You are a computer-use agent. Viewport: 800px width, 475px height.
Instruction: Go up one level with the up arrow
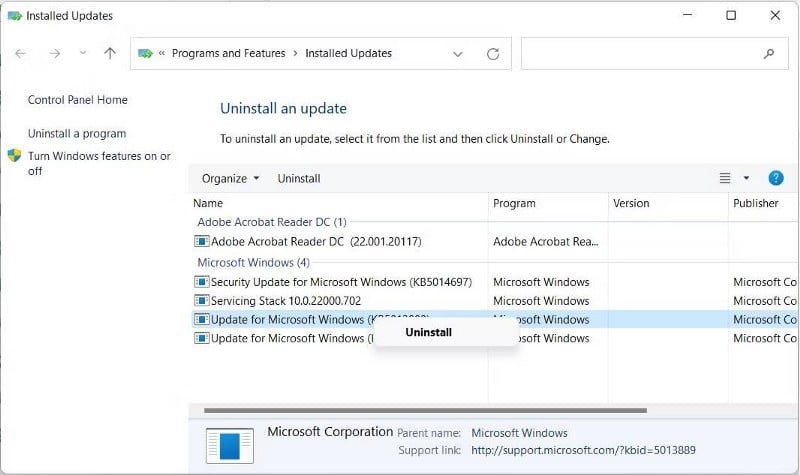coord(110,53)
